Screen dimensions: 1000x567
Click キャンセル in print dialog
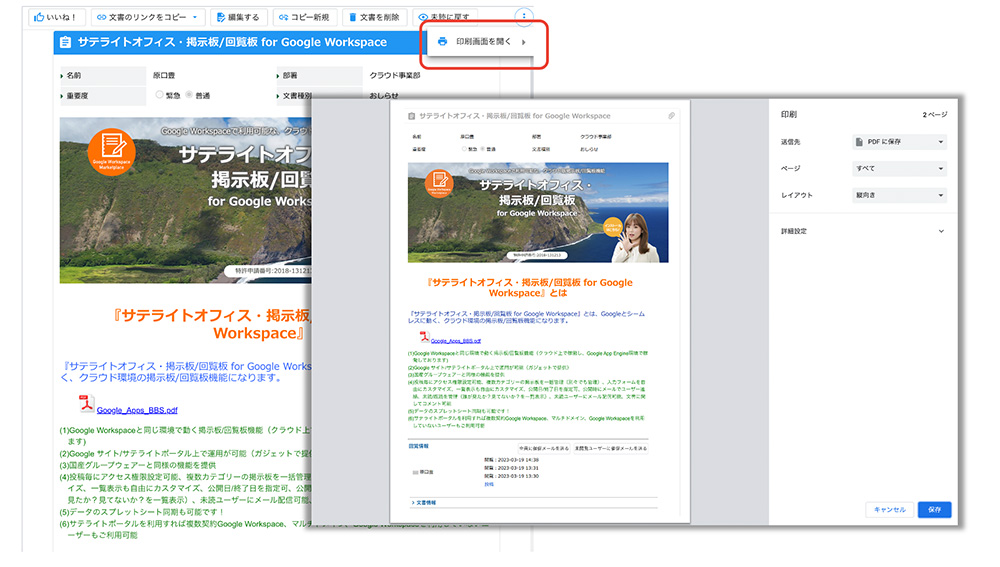point(890,510)
